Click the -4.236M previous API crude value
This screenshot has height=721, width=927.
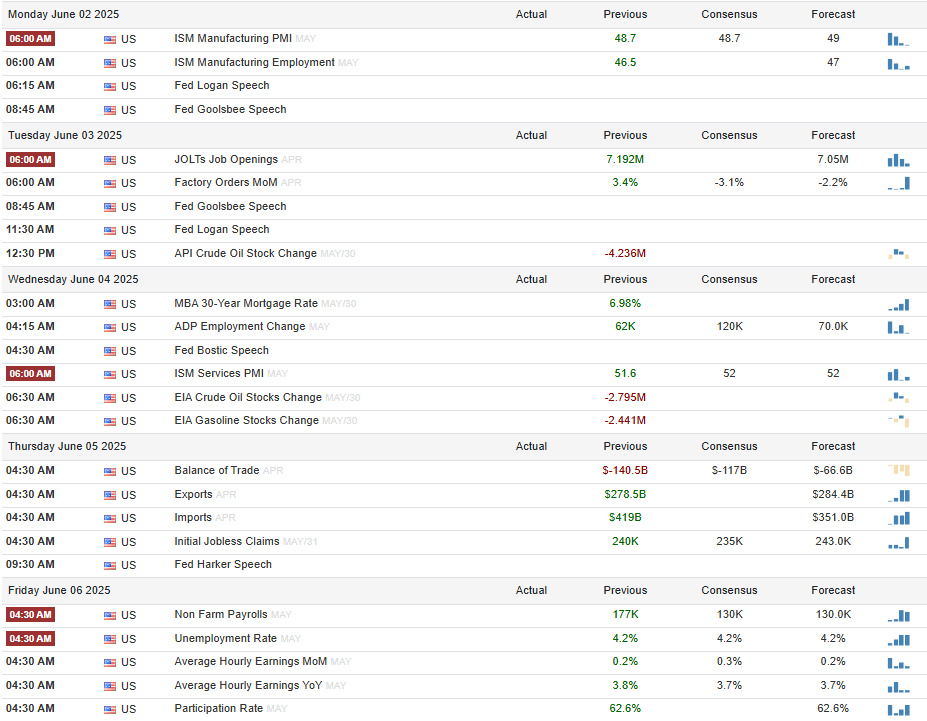625,254
